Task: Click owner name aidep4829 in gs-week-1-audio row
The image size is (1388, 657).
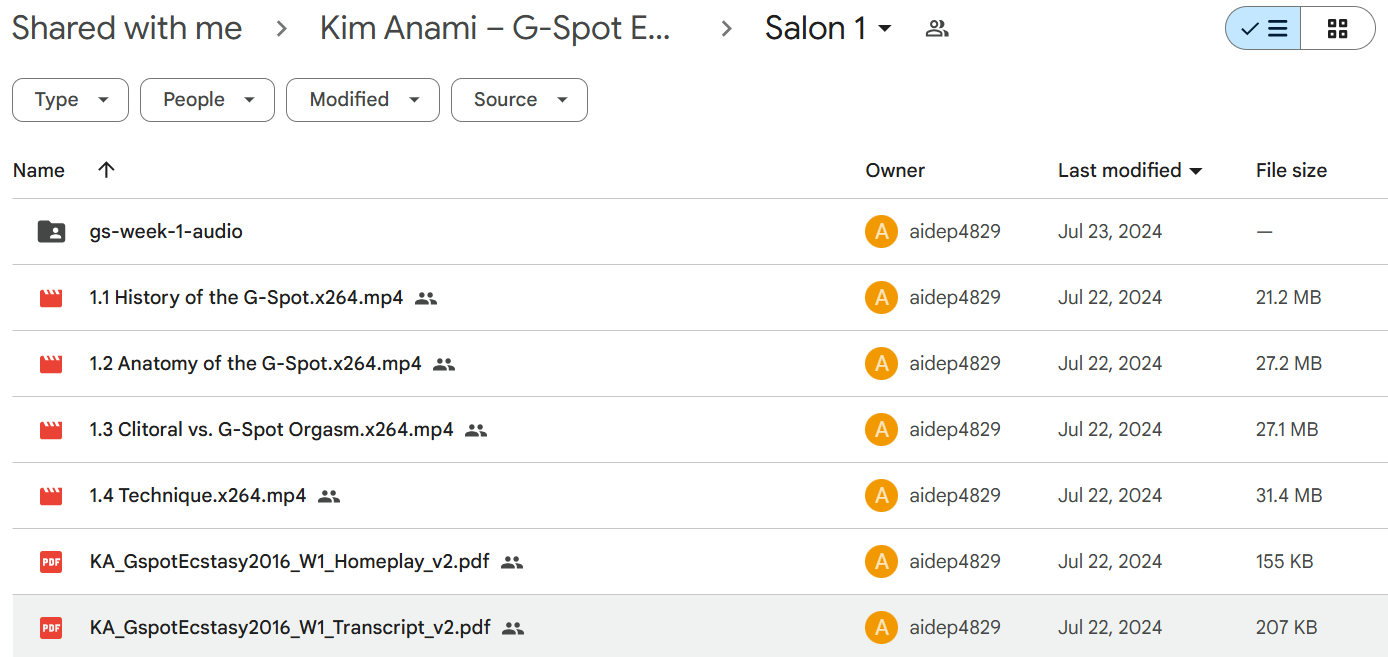Action: coord(955,231)
